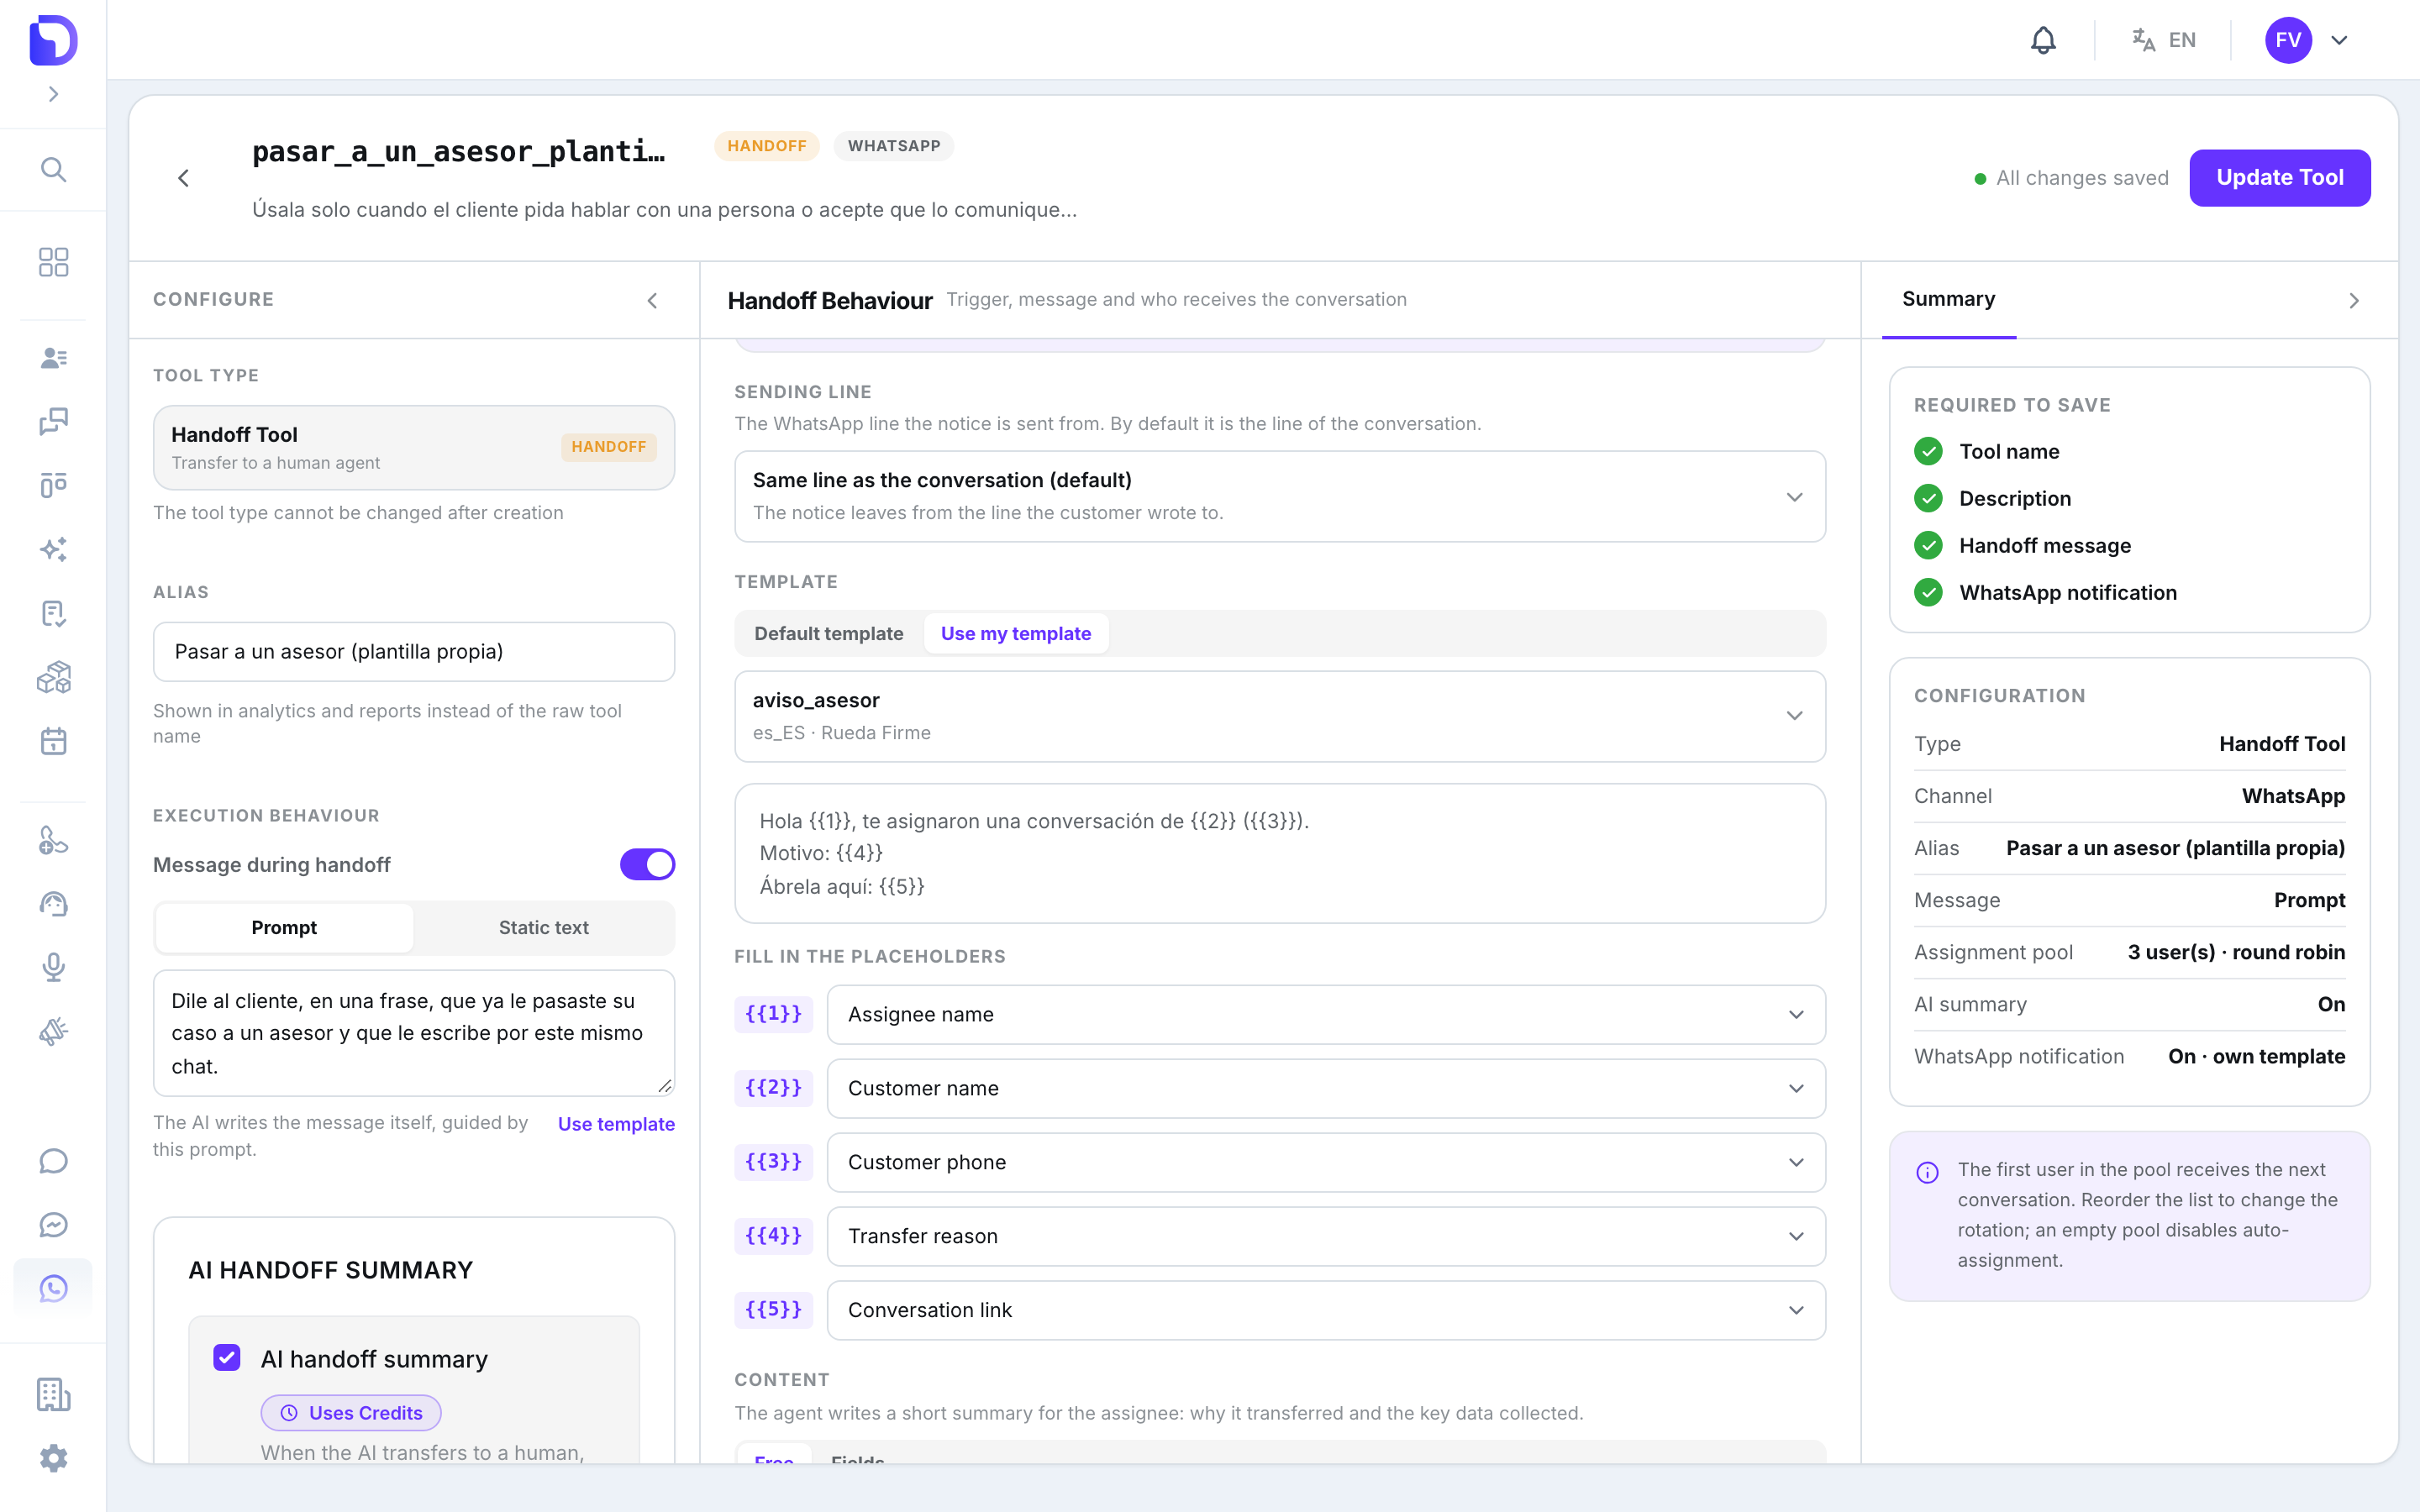This screenshot has height=1512, width=2420.
Task: Open the Sending line dropdown
Action: [x=1279, y=496]
